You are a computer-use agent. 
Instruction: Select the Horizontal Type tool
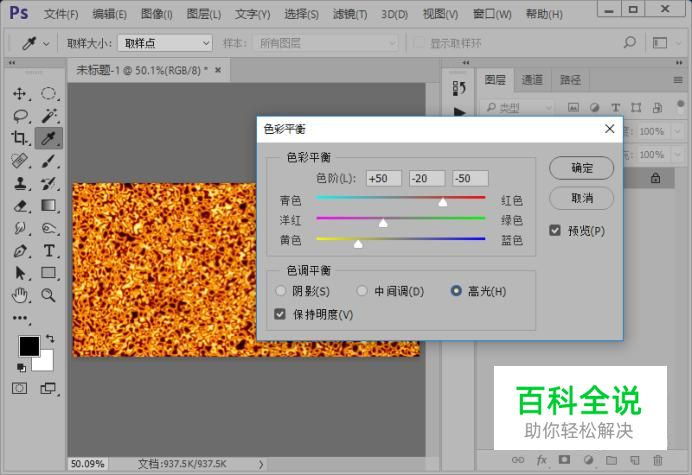pos(49,251)
